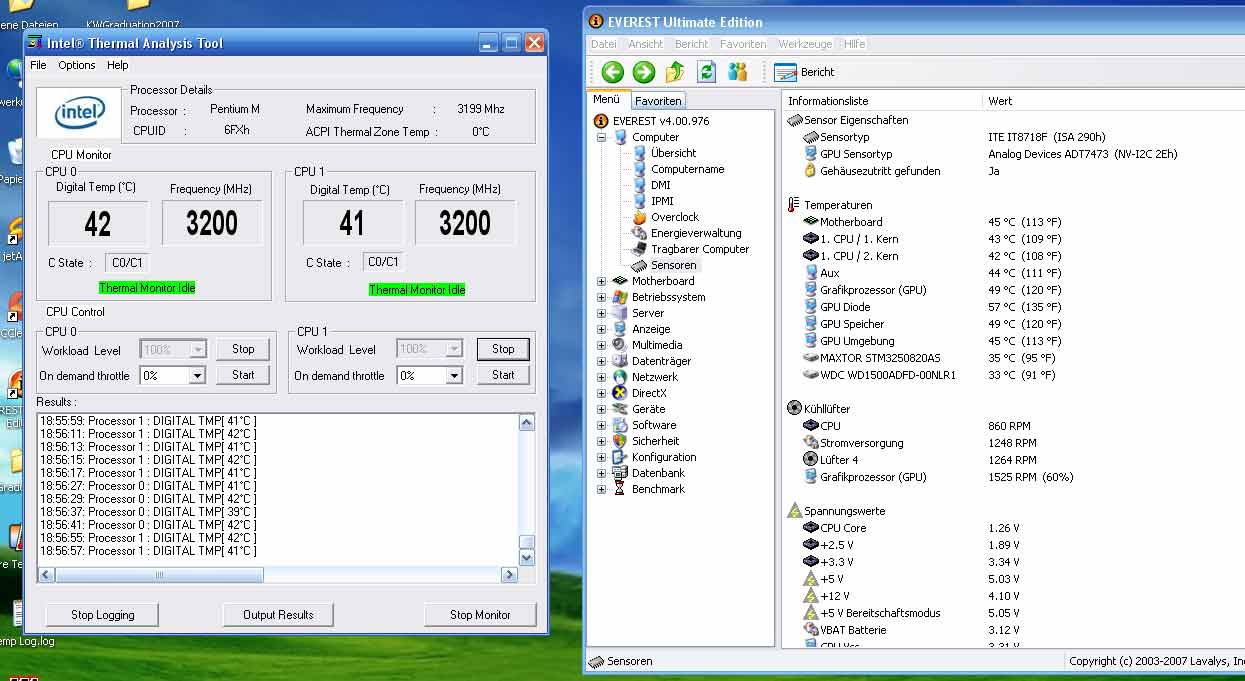Click the DirectX icon in the tree
The image size is (1245, 681).
coord(621,393)
